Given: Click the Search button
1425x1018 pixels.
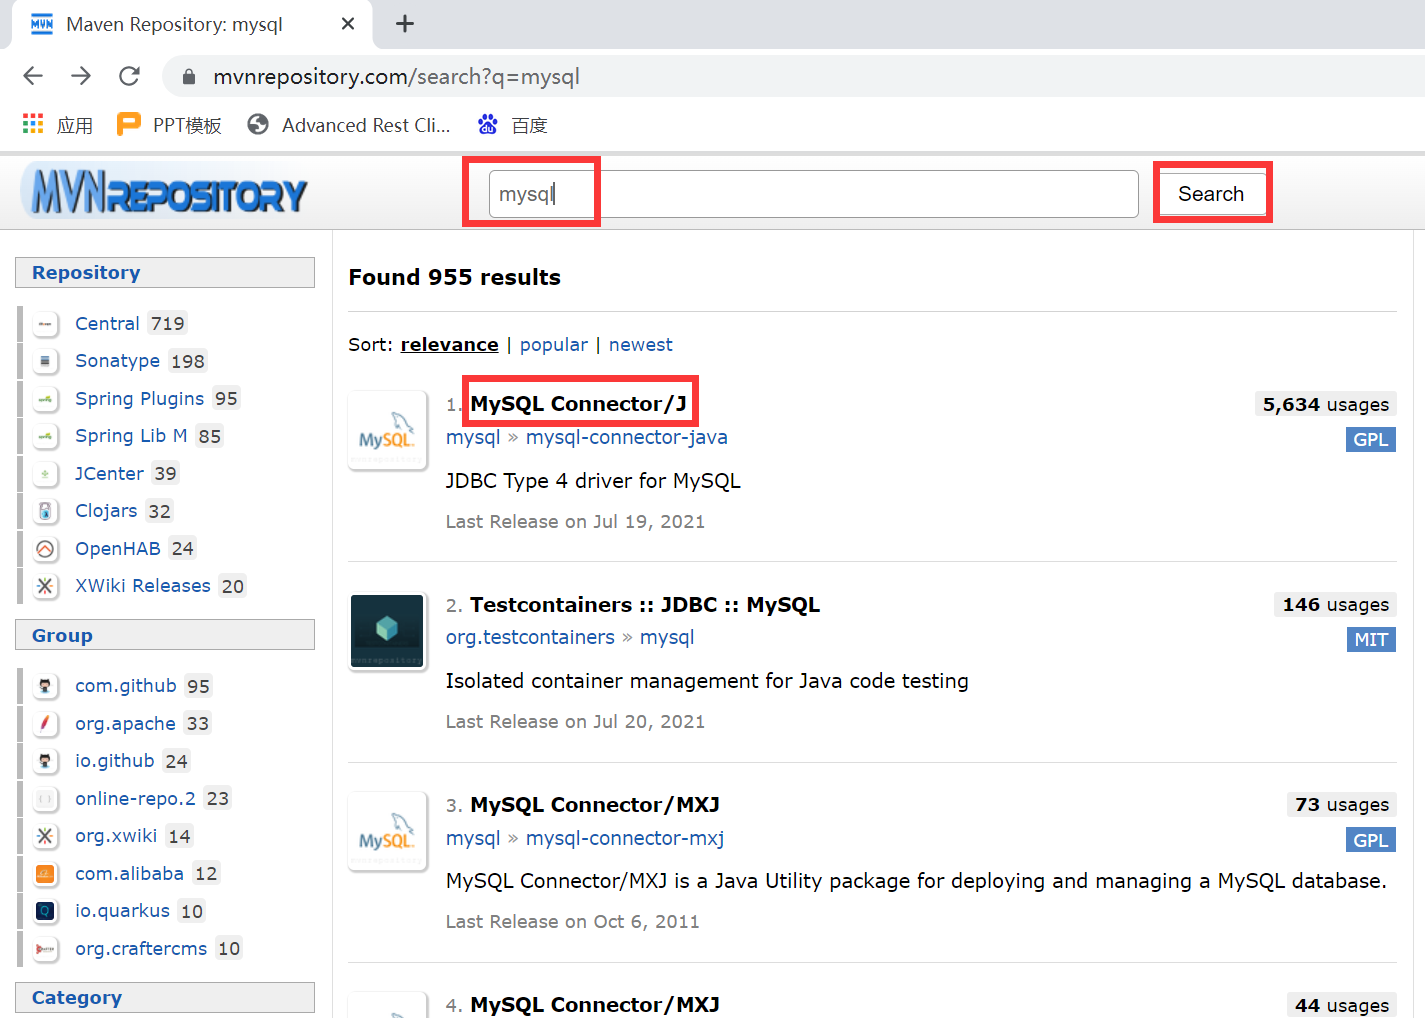Looking at the screenshot, I should [x=1211, y=194].
